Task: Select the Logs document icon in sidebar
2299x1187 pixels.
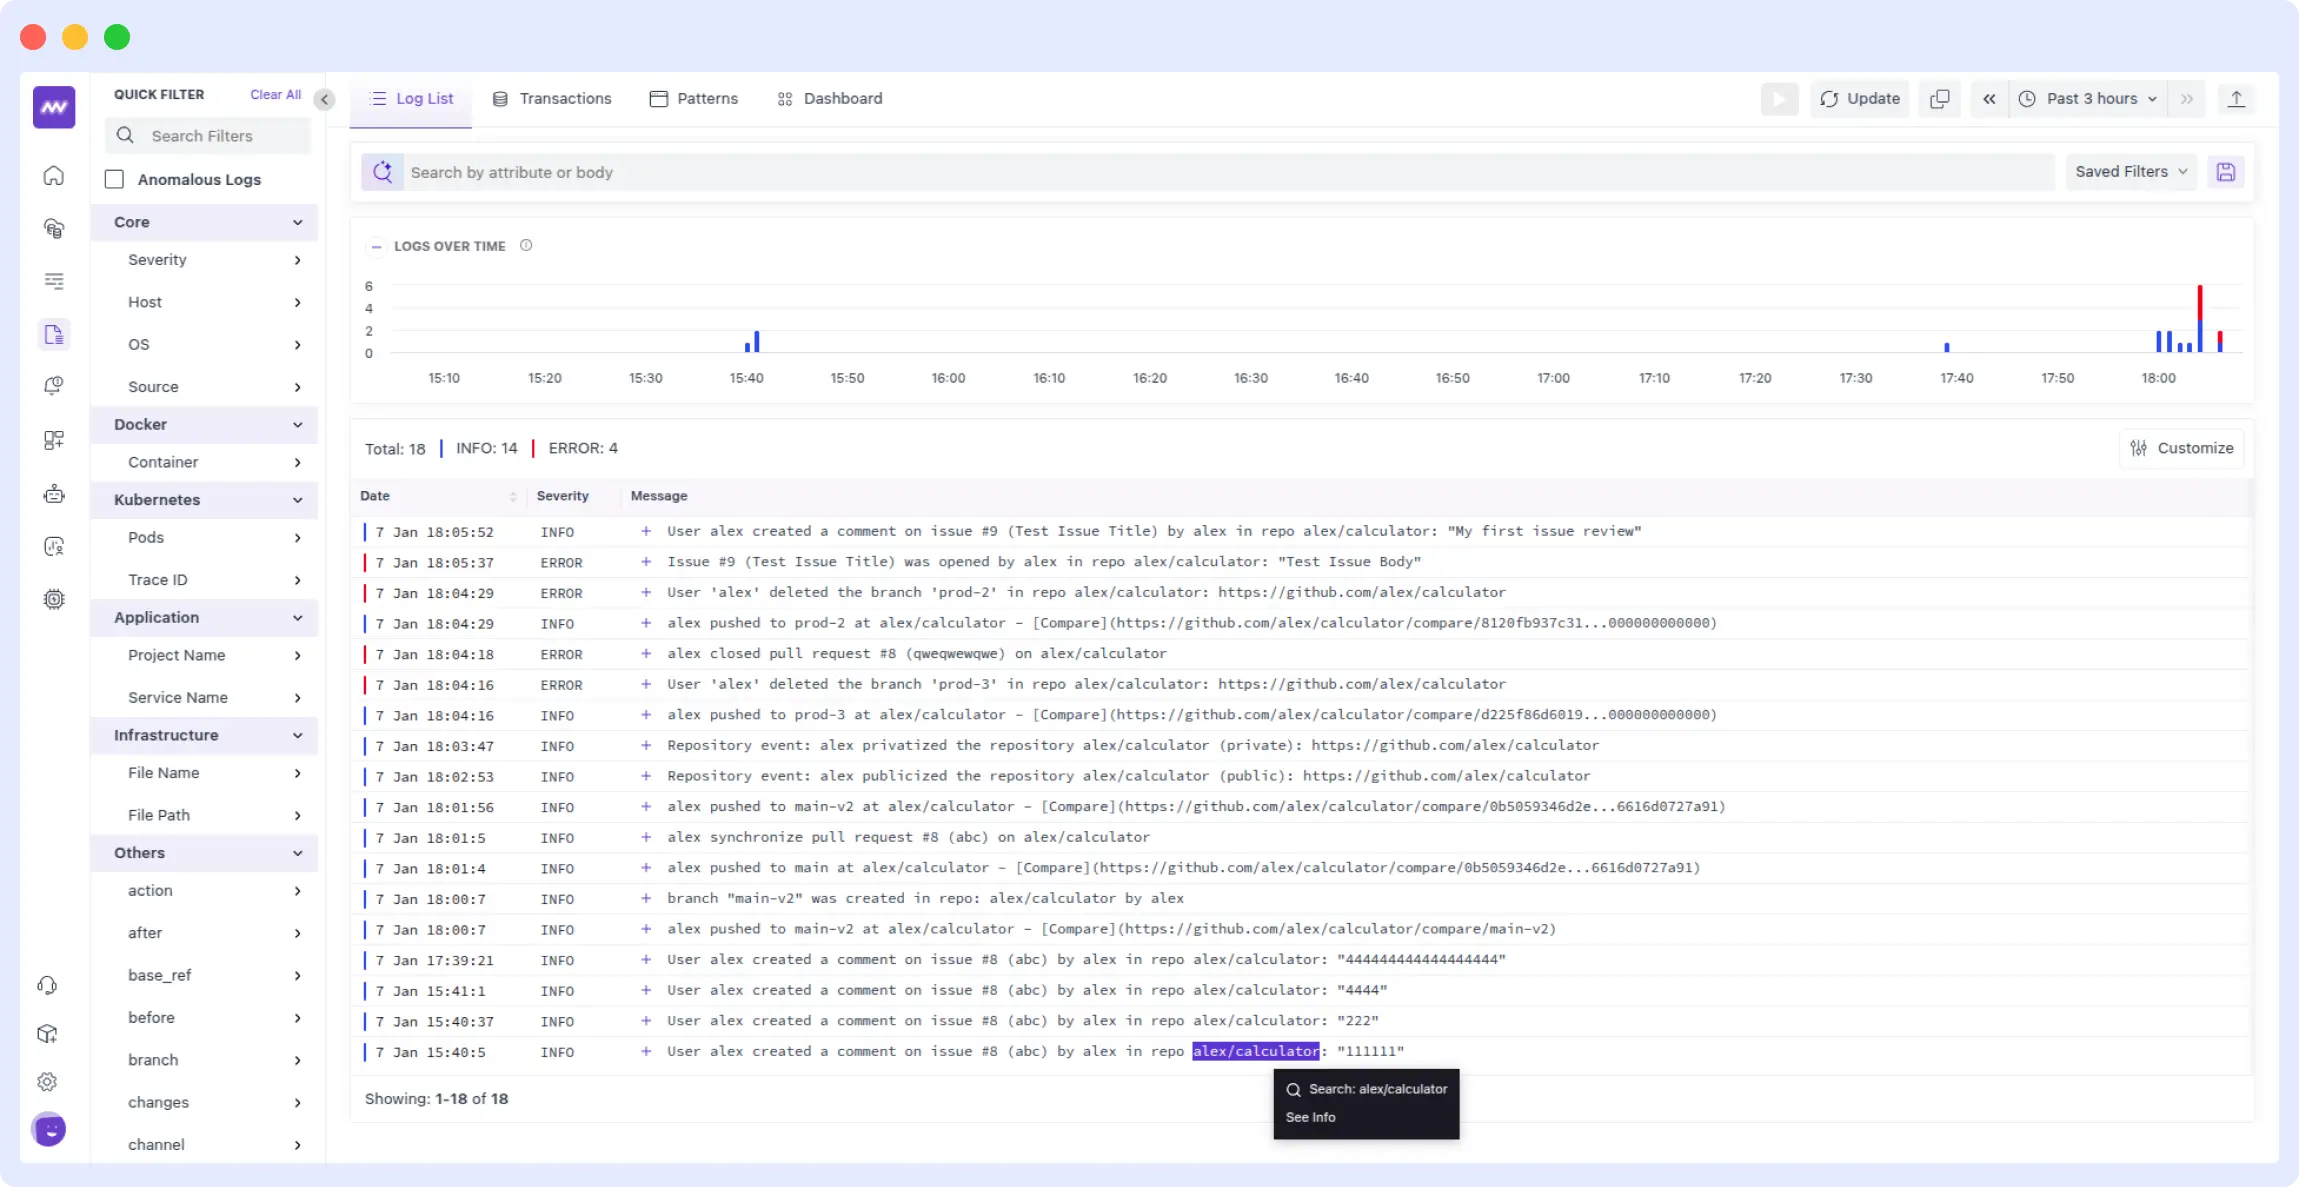Action: 54,335
